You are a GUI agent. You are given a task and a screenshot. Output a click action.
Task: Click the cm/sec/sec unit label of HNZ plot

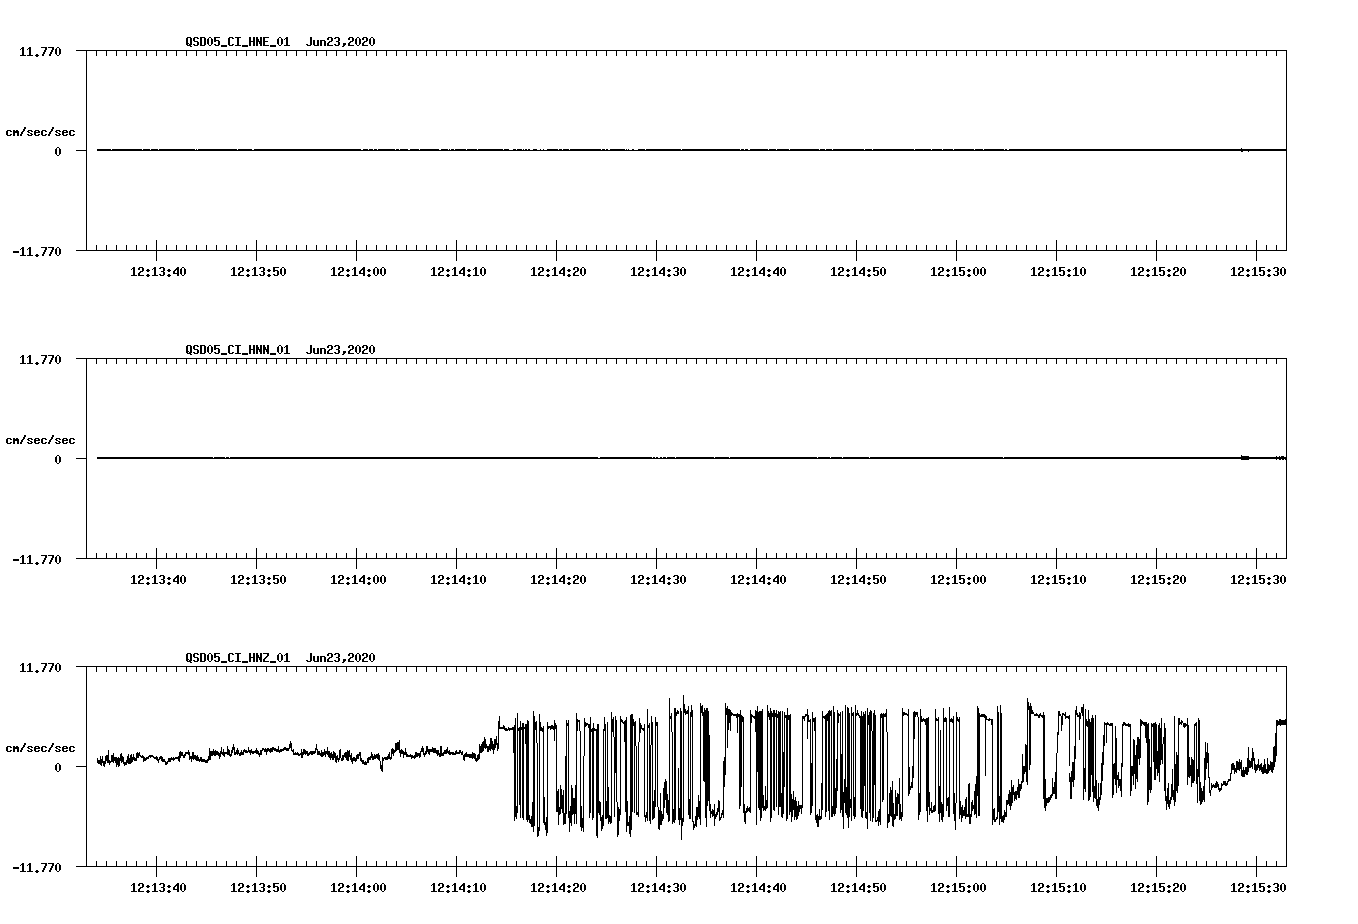(40, 748)
